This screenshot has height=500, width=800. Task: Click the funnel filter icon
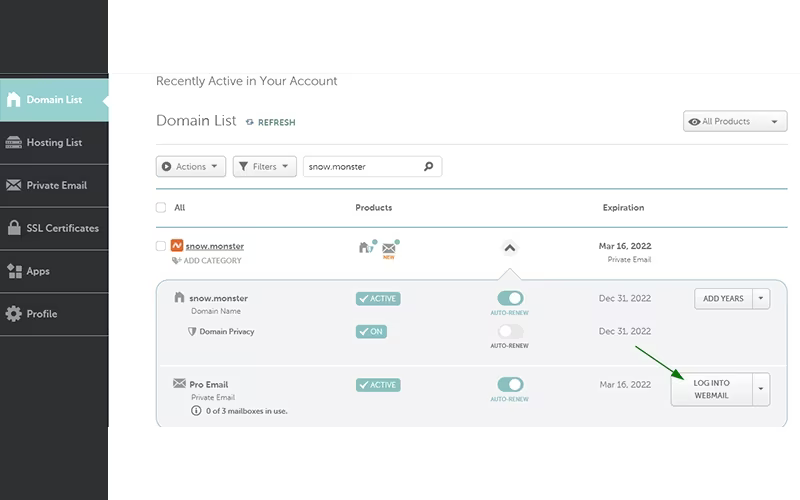[x=243, y=166]
